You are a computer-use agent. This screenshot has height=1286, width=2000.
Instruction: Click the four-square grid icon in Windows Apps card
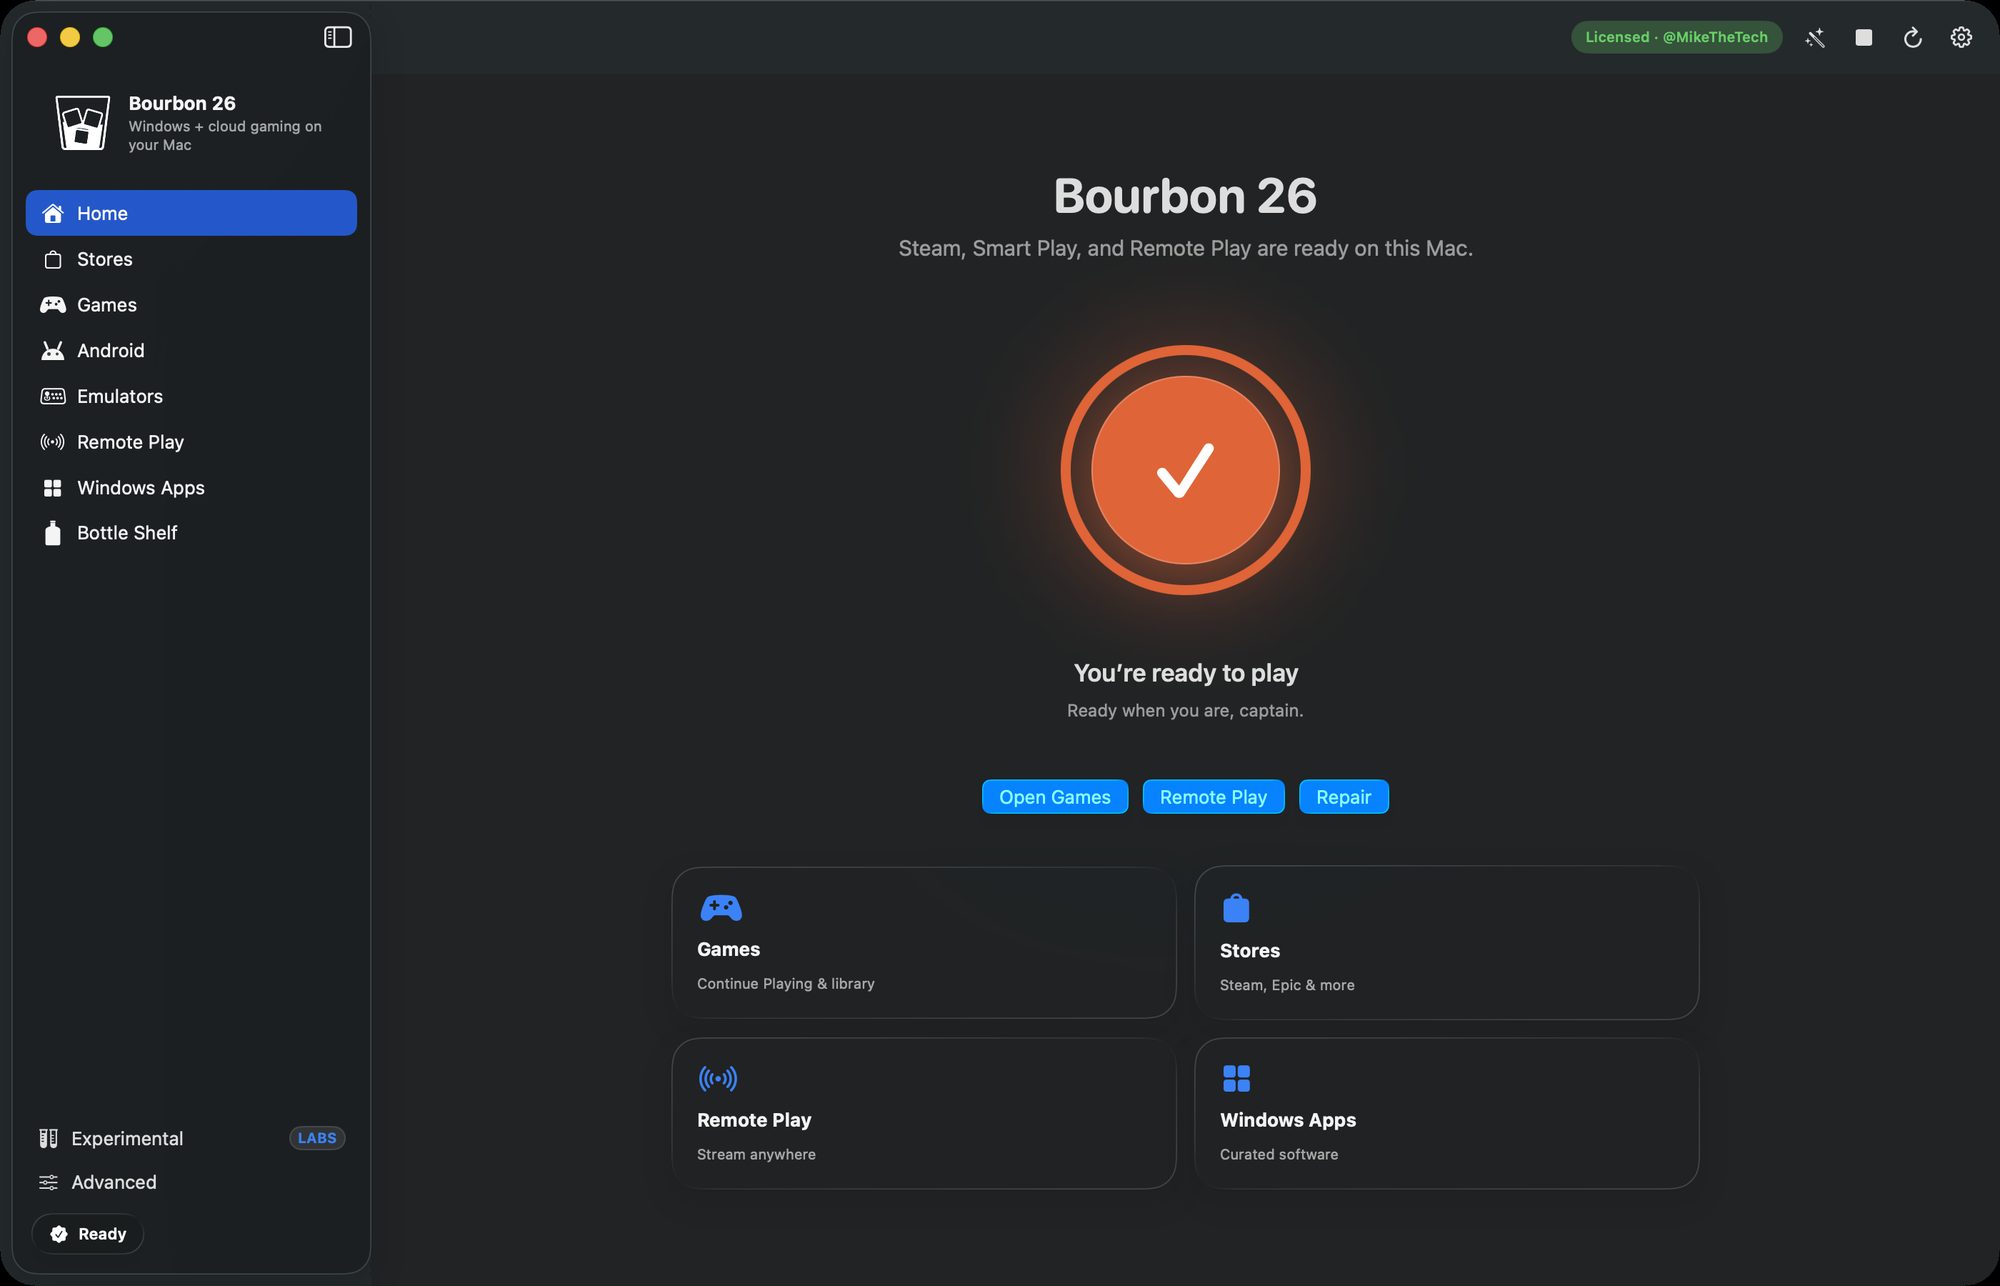click(1236, 1078)
